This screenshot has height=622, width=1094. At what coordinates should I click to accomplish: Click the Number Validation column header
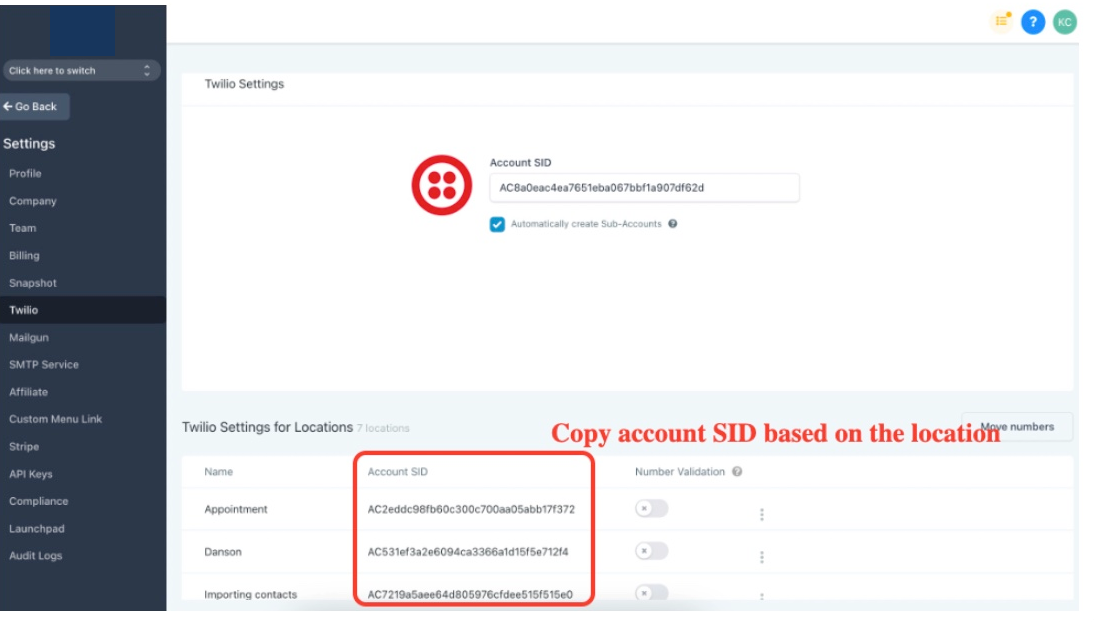pos(680,472)
